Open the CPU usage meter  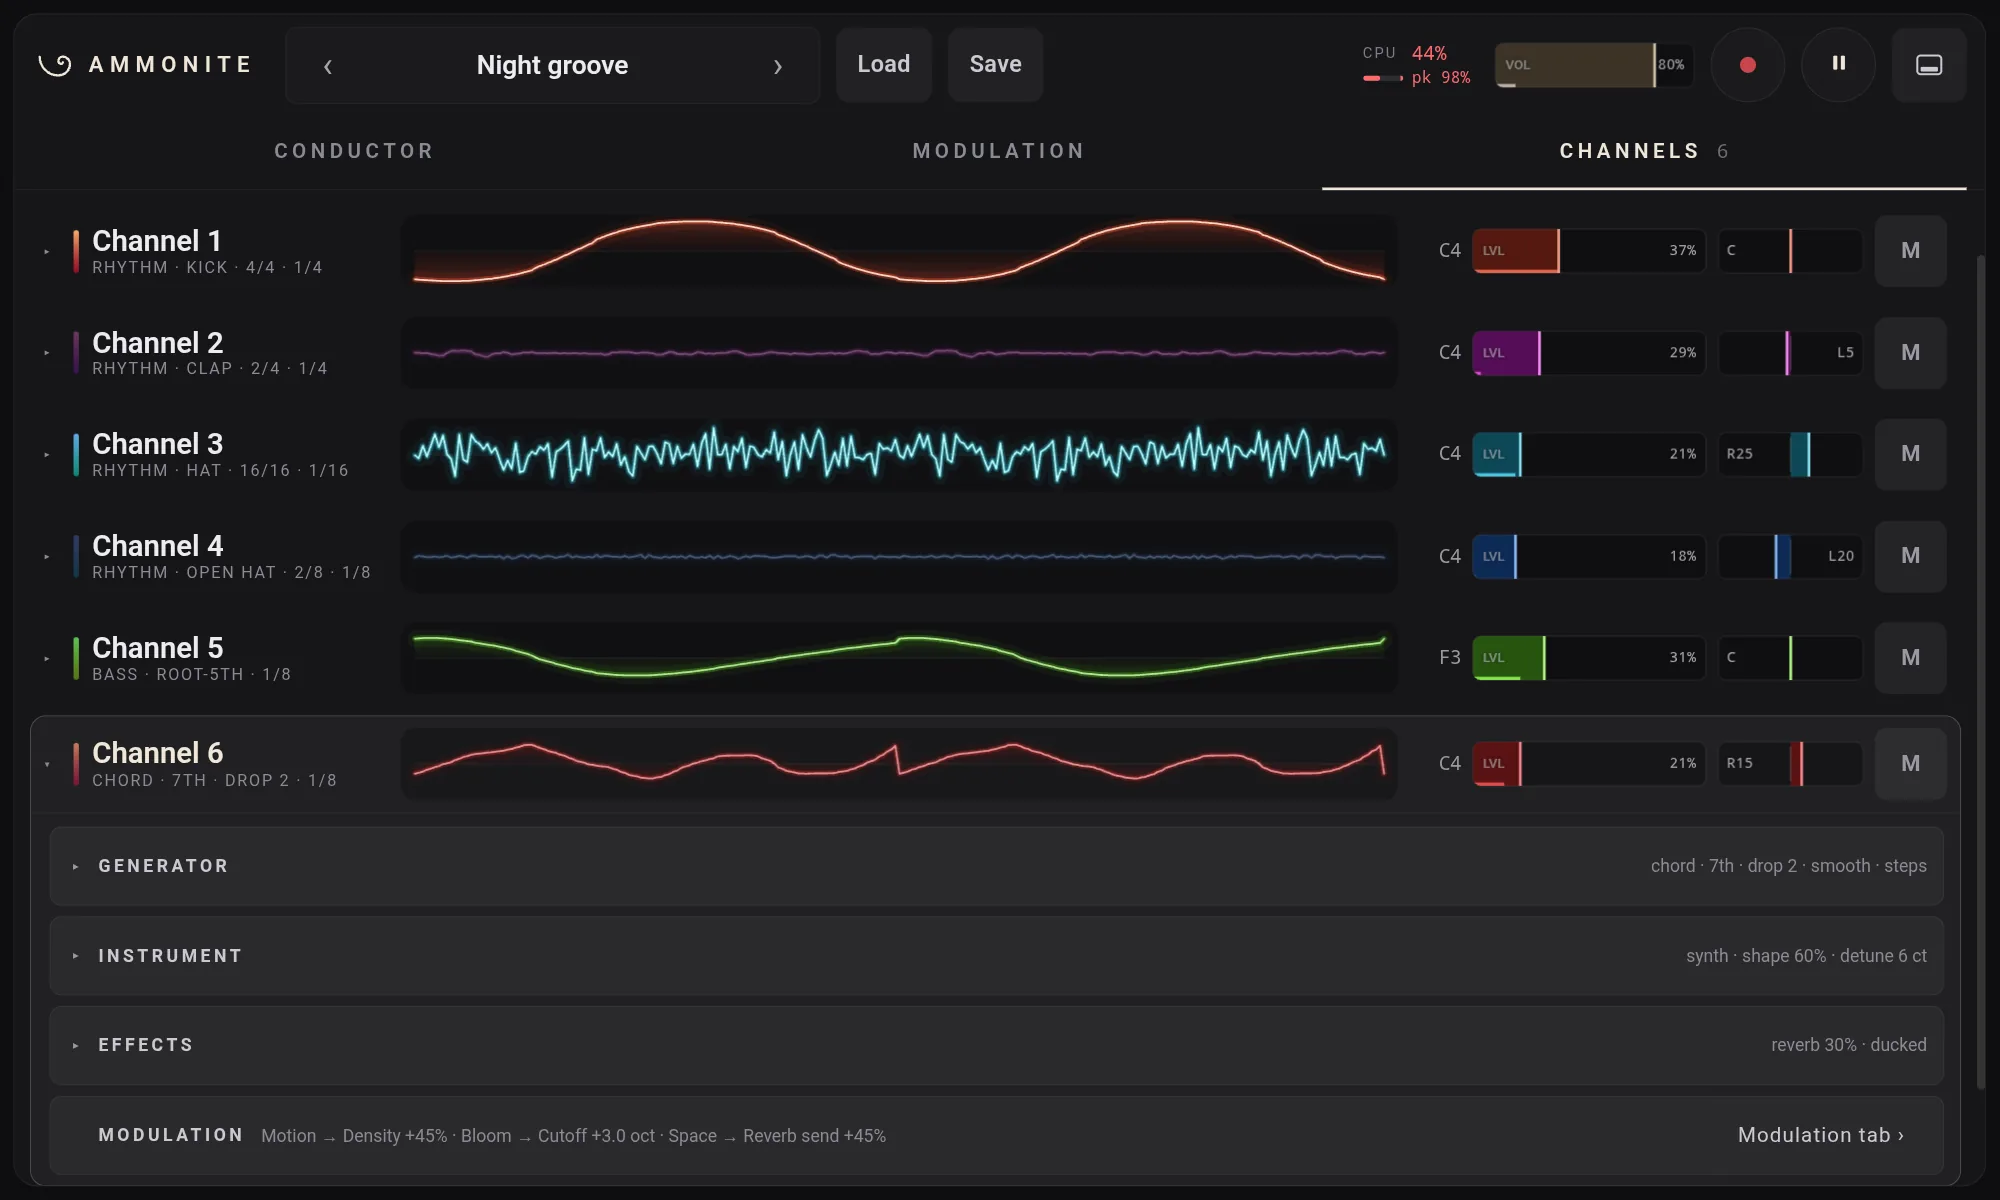coord(1417,65)
